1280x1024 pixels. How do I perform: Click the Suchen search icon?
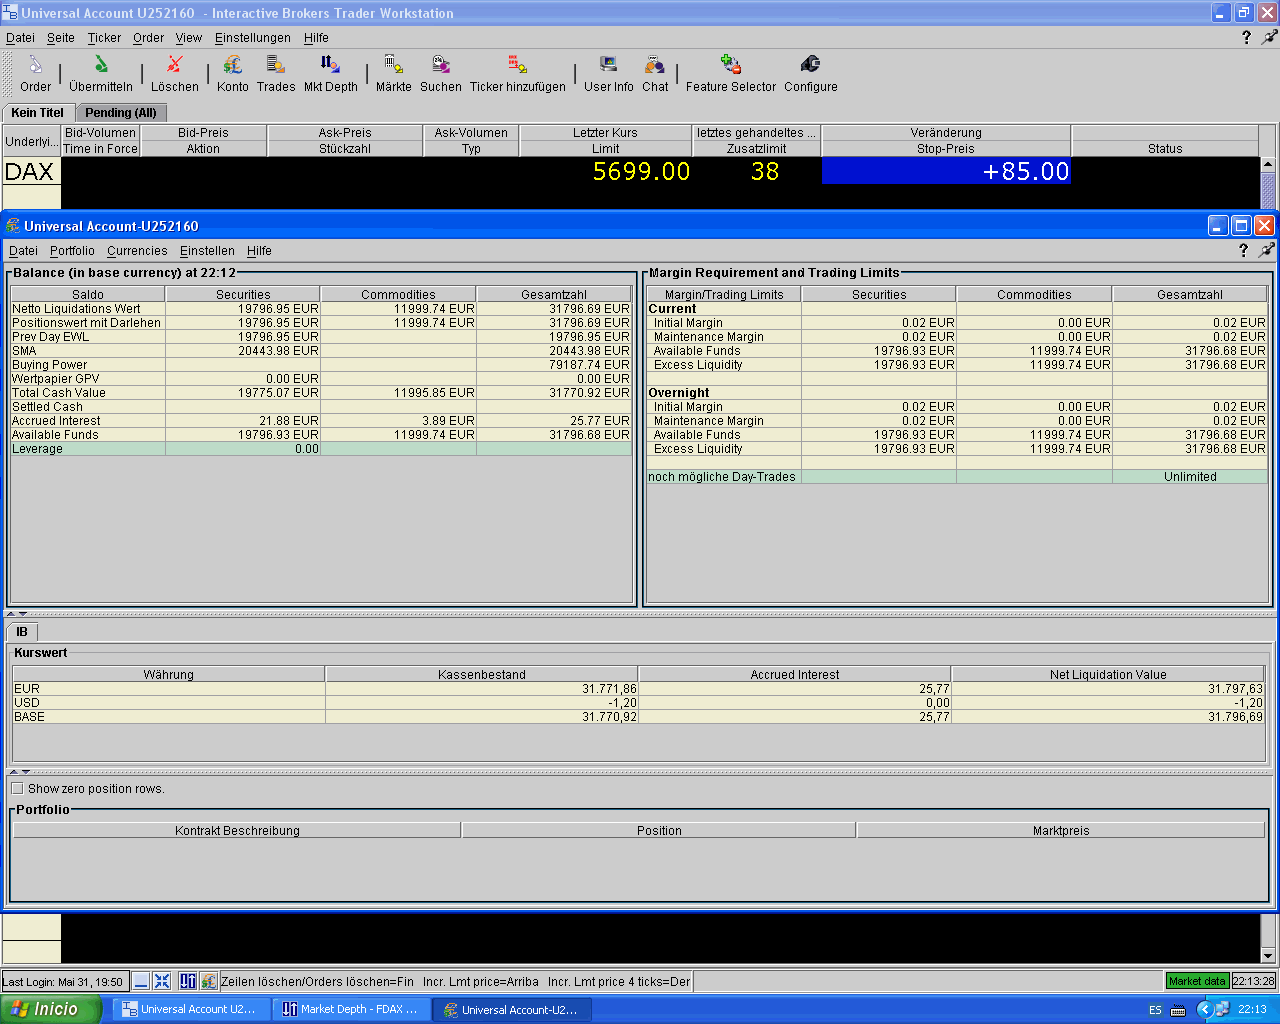click(x=441, y=65)
